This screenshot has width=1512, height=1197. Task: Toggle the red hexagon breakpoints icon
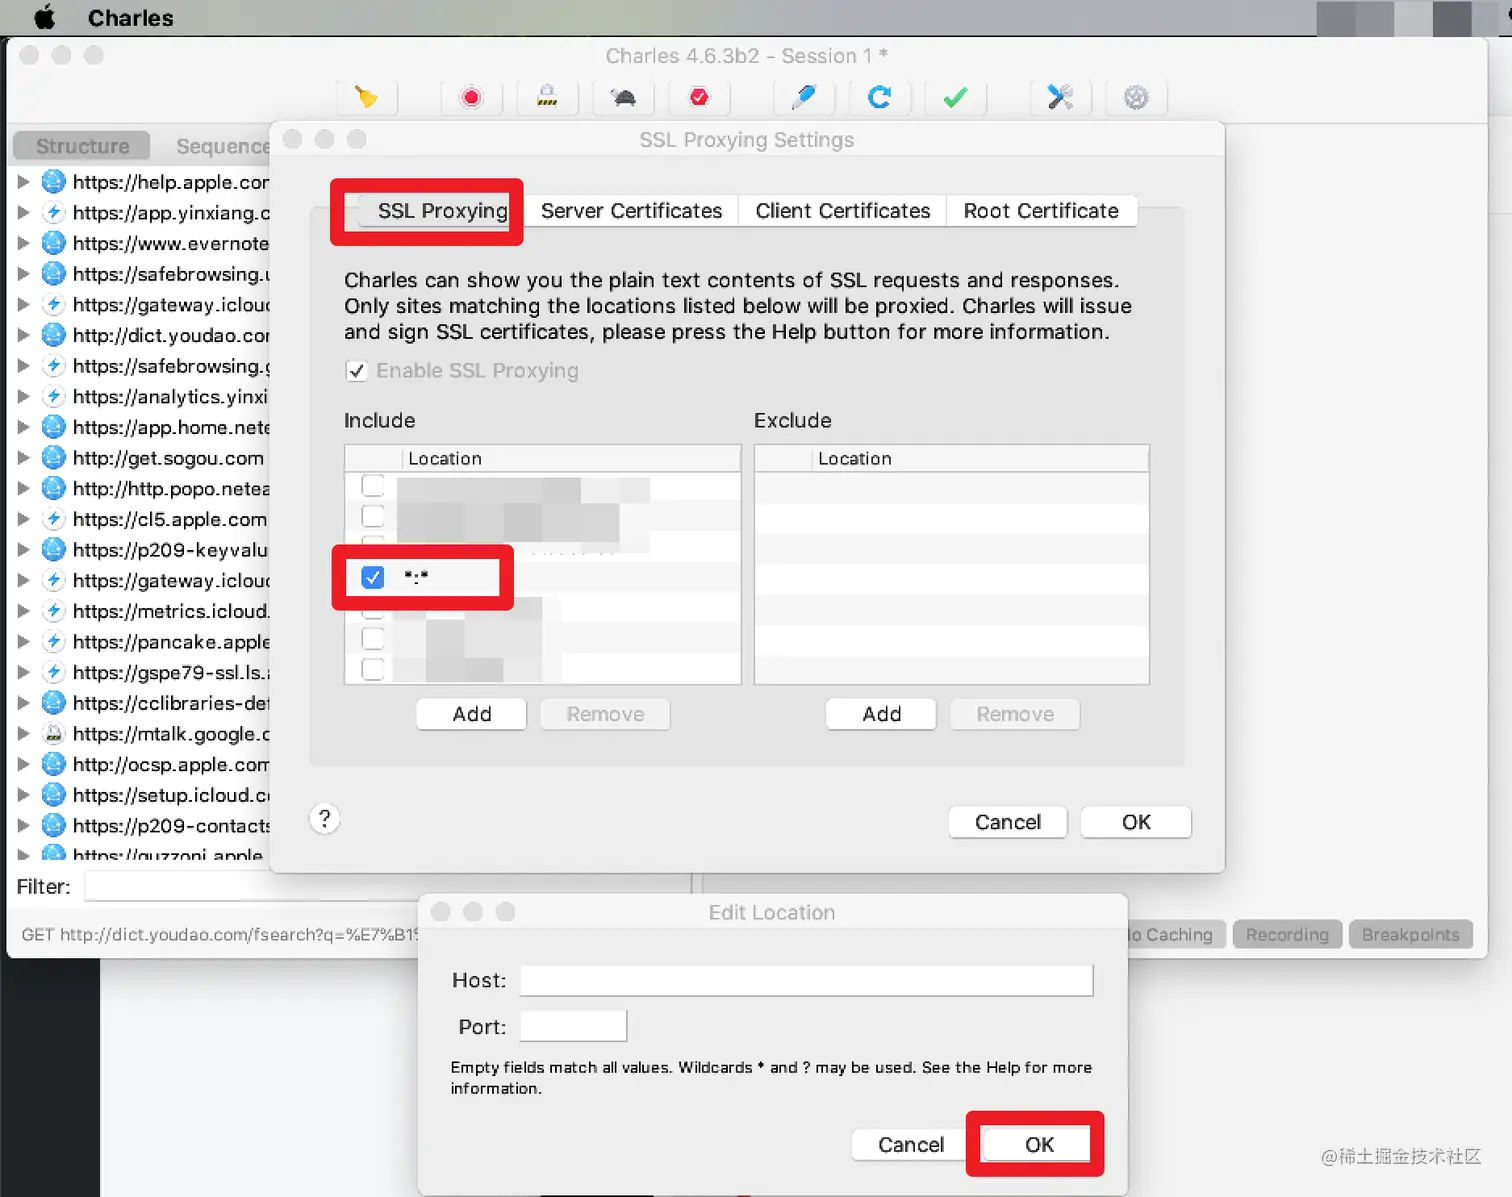[699, 97]
